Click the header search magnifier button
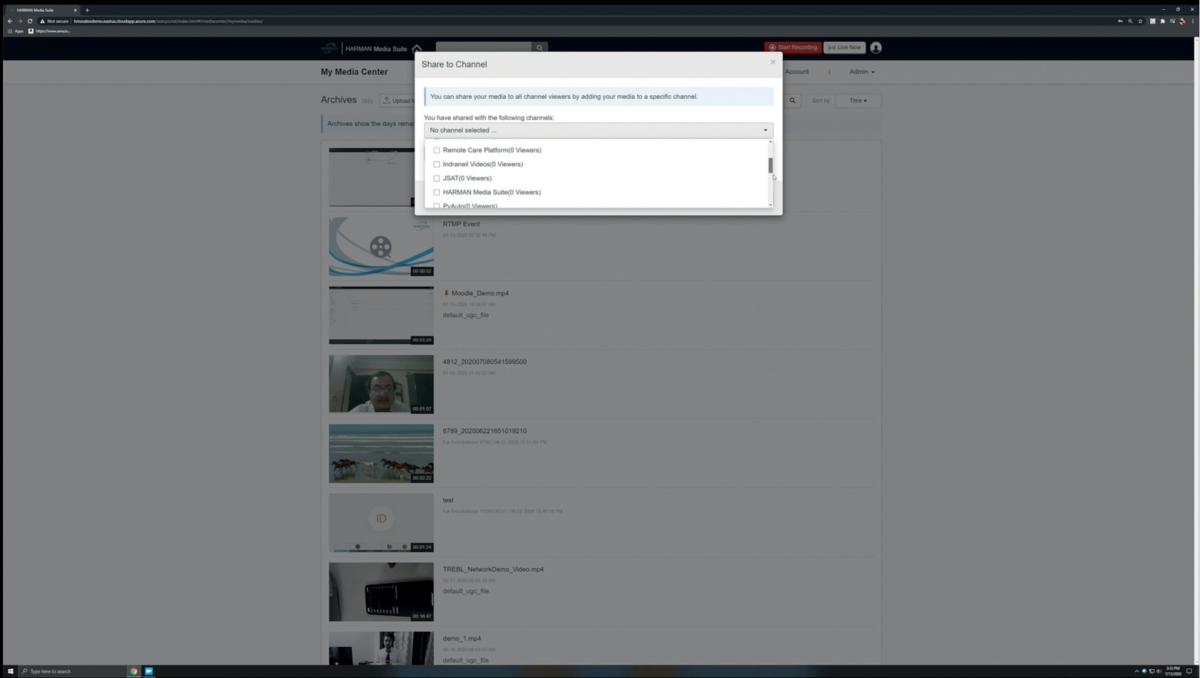Image resolution: width=1200 pixels, height=678 pixels. 540,47
